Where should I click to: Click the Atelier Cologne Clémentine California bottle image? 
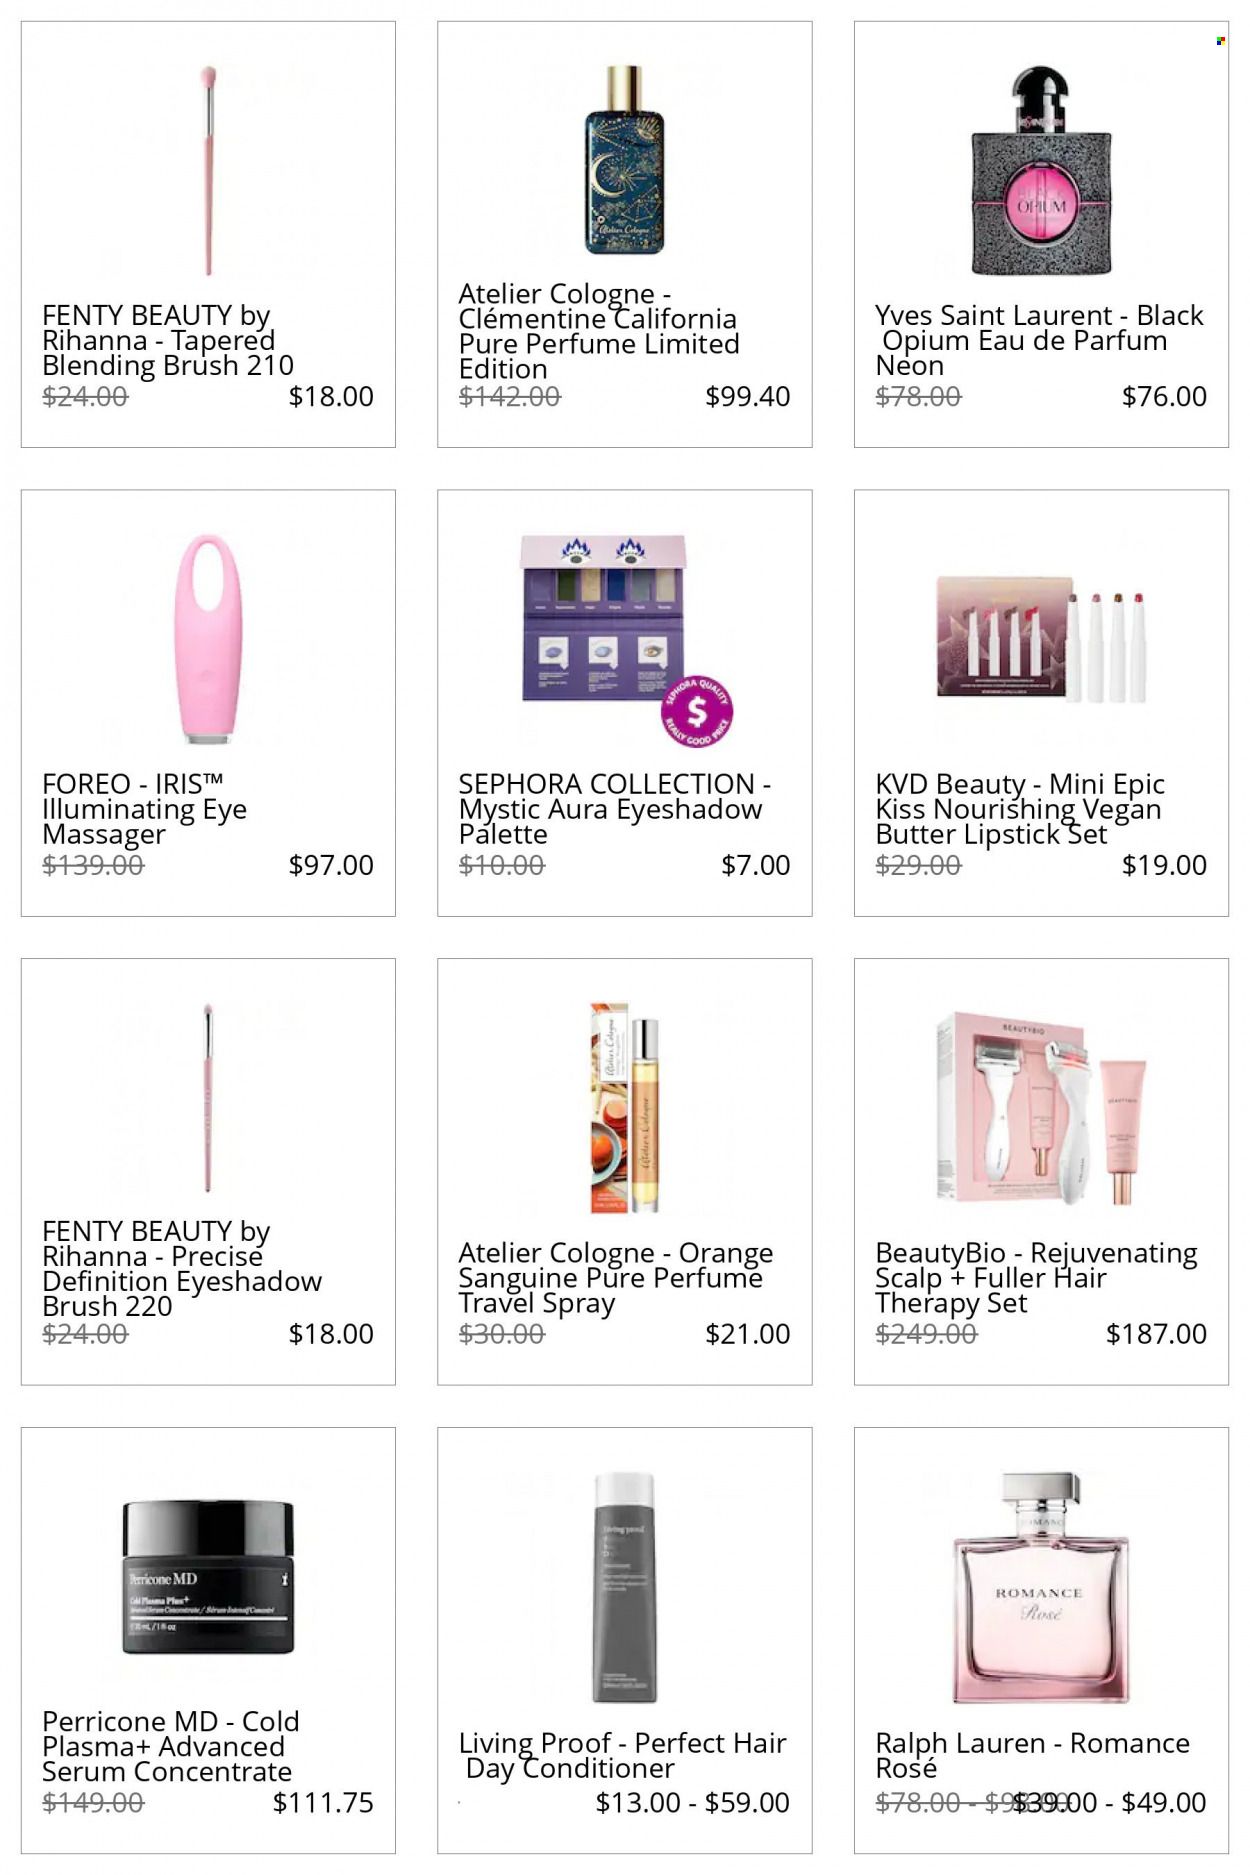(x=624, y=160)
